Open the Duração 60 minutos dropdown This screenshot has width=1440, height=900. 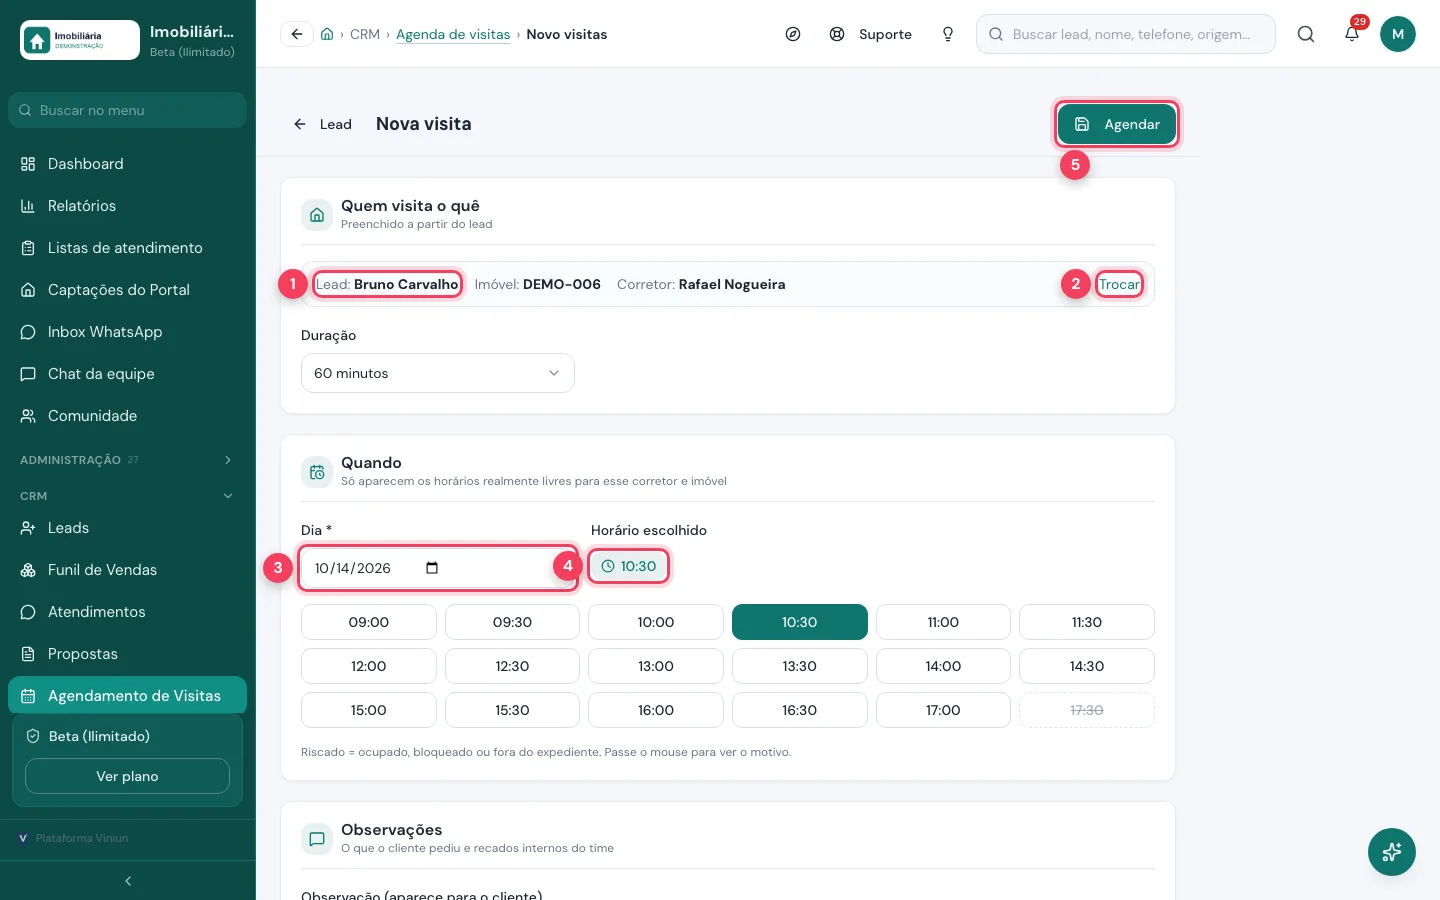438,373
